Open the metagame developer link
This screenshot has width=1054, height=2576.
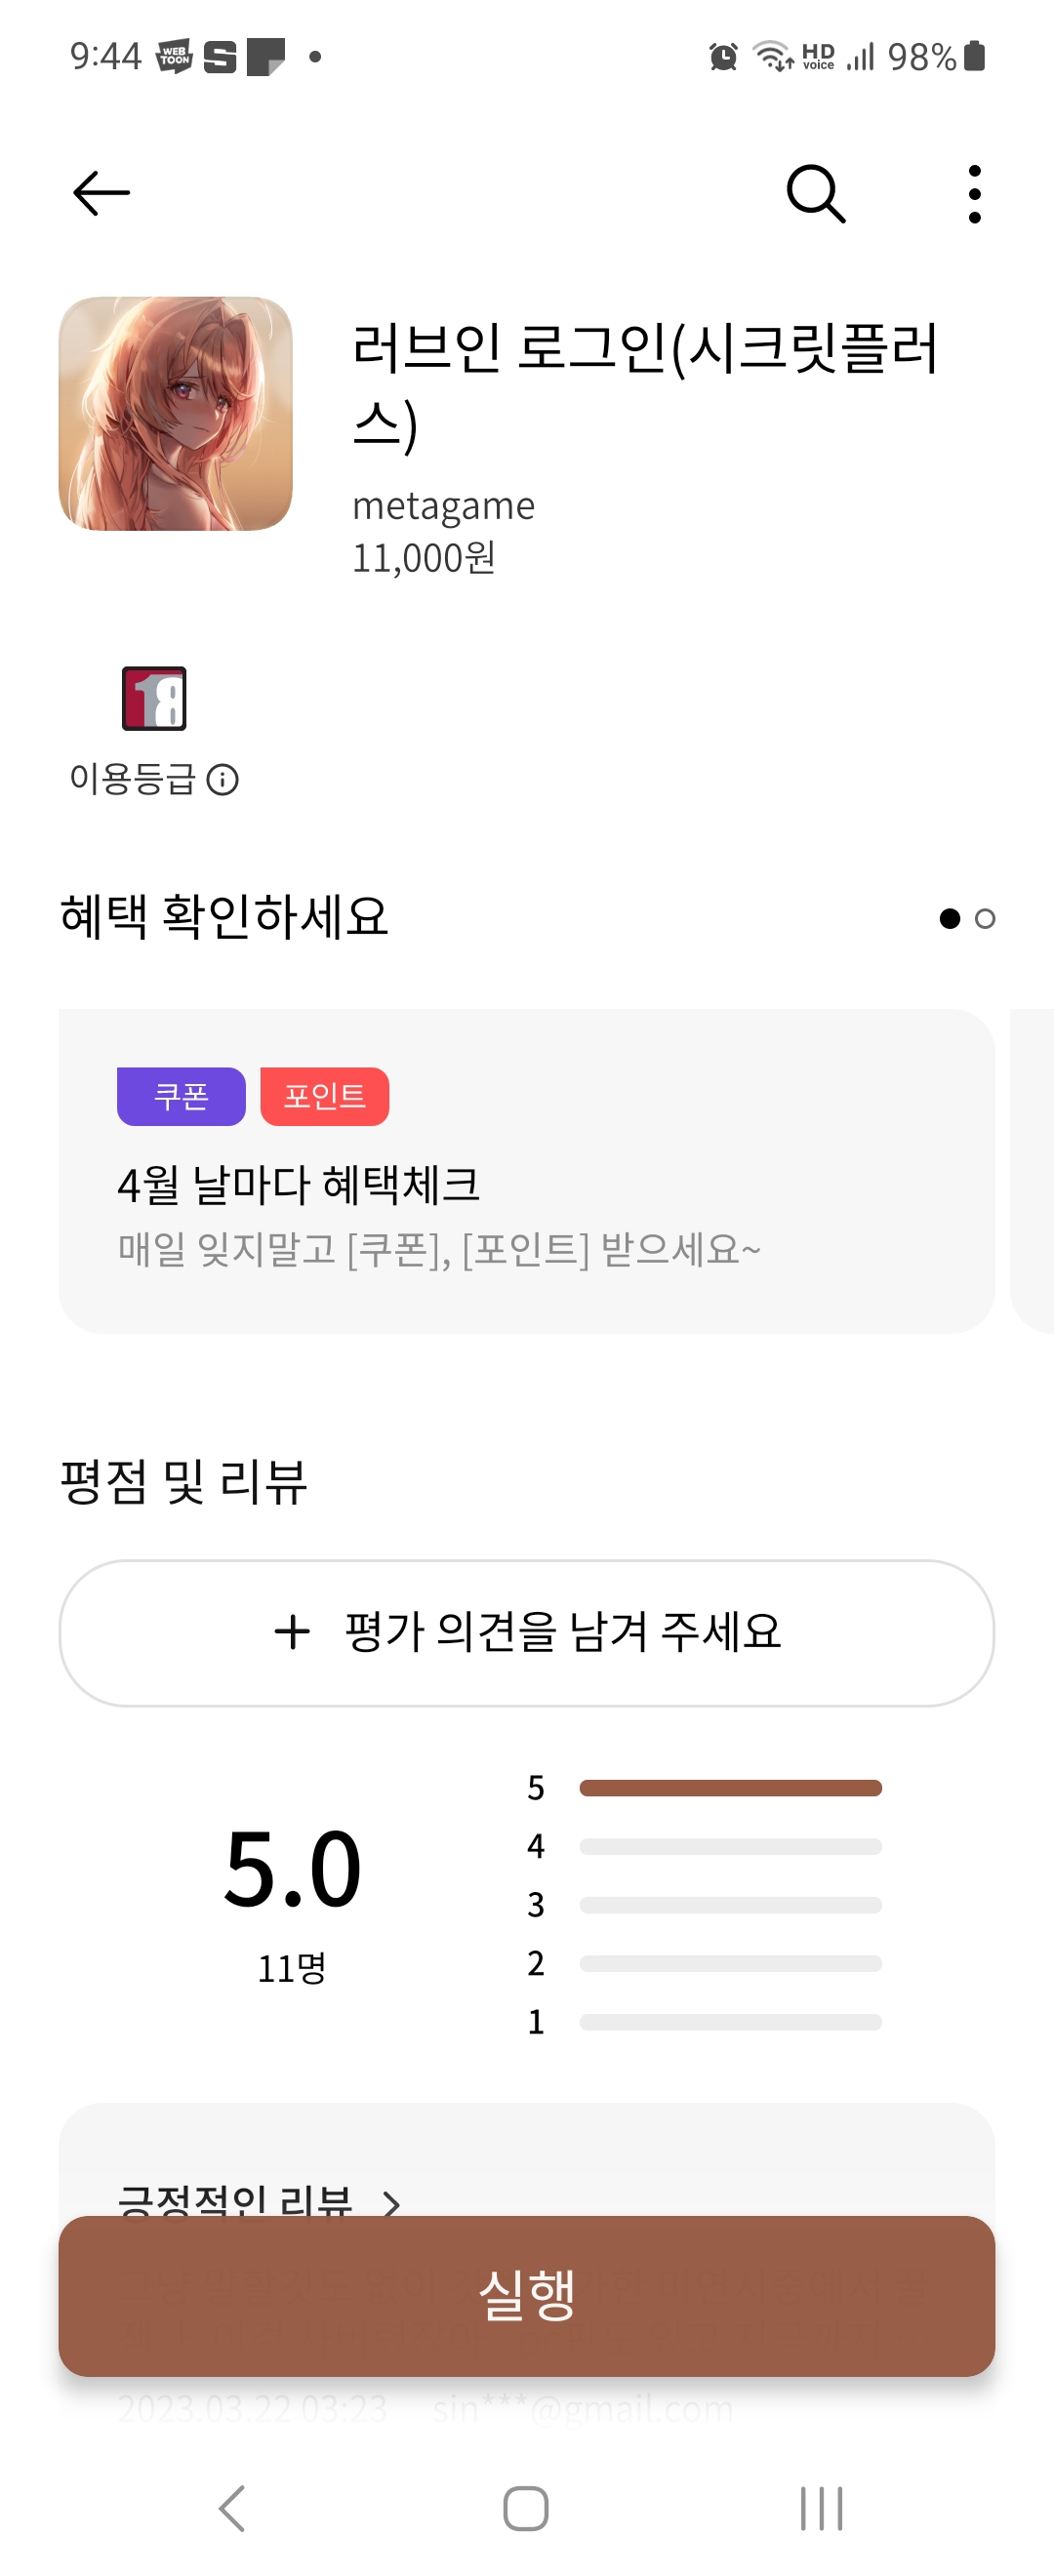click(x=443, y=506)
